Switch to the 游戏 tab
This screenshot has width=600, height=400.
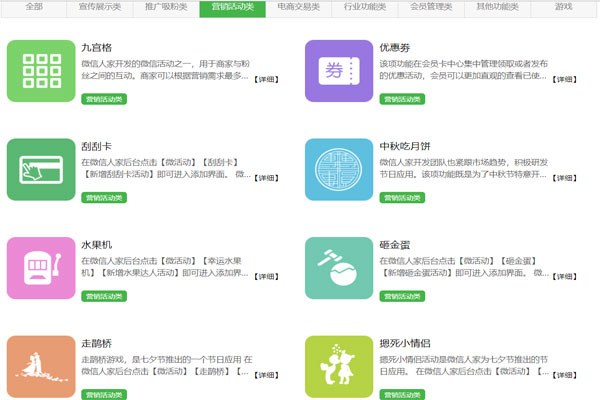[x=564, y=8]
